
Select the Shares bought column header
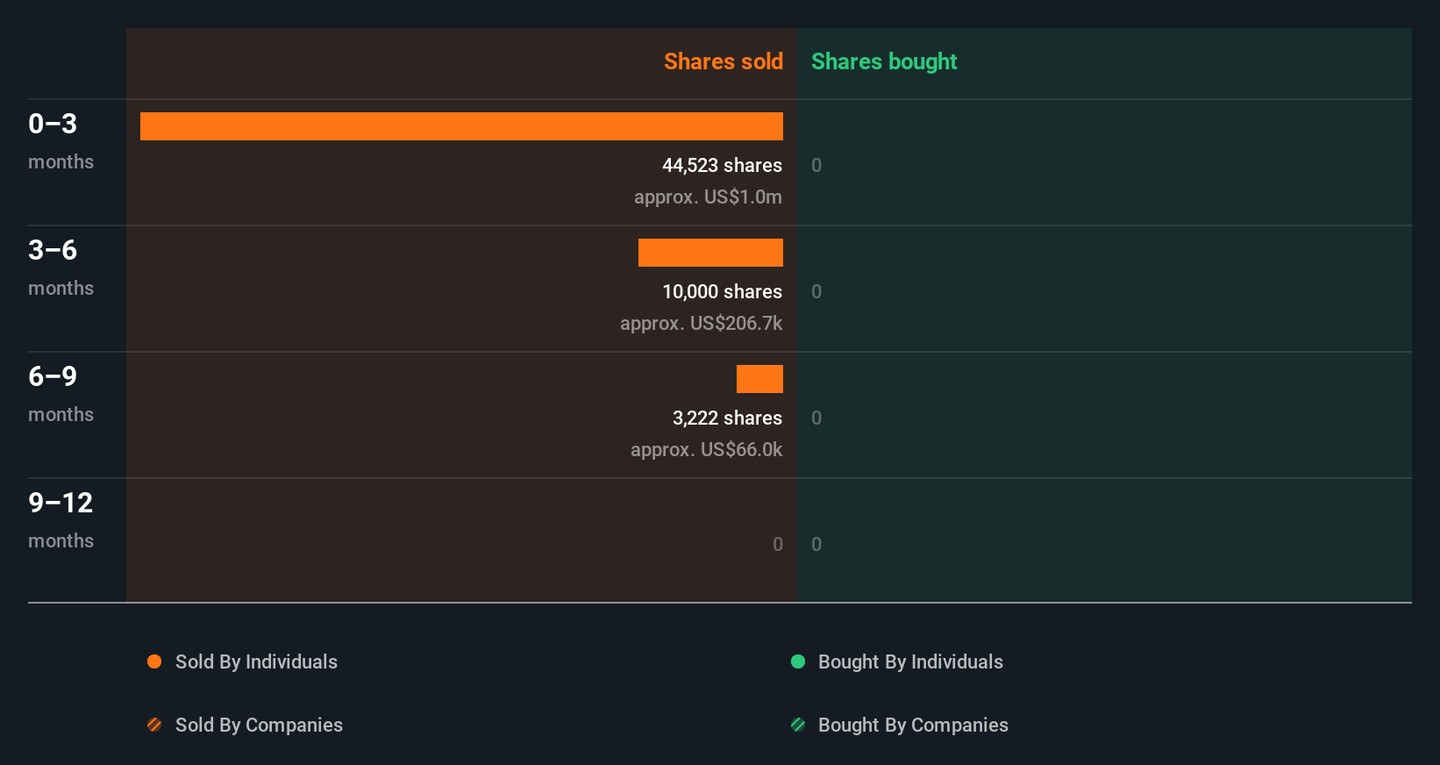pos(884,62)
